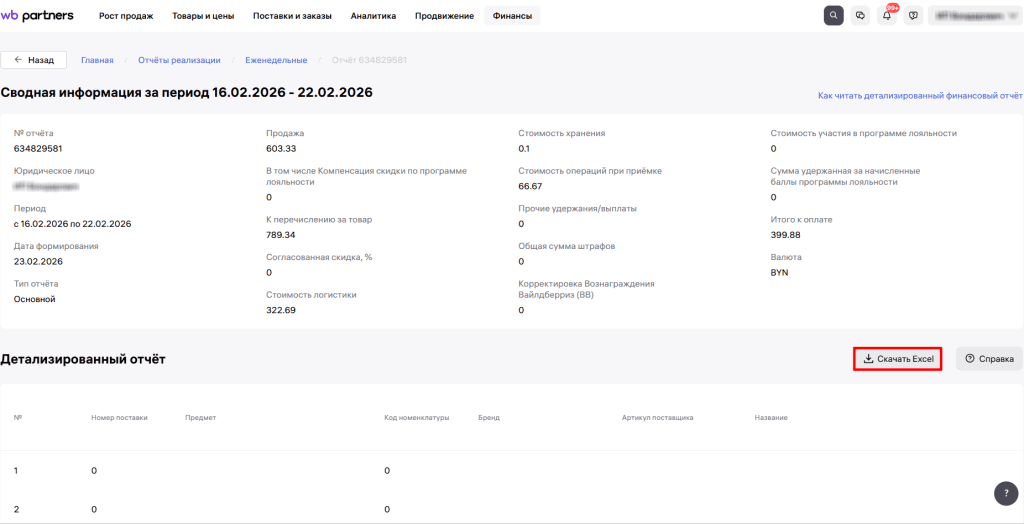Select table row number 2

click(512, 509)
